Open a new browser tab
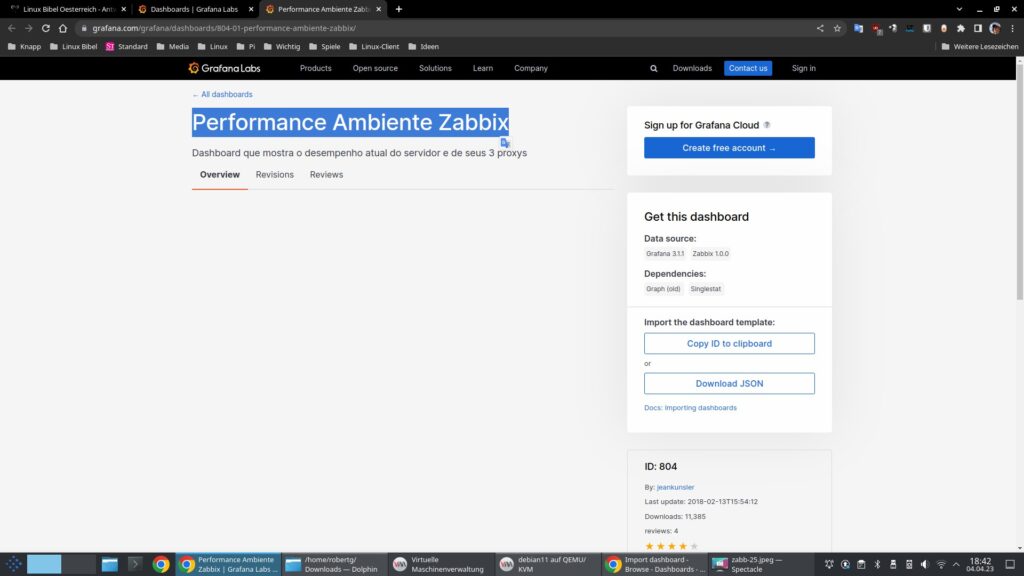The width and height of the screenshot is (1024, 576). (398, 9)
